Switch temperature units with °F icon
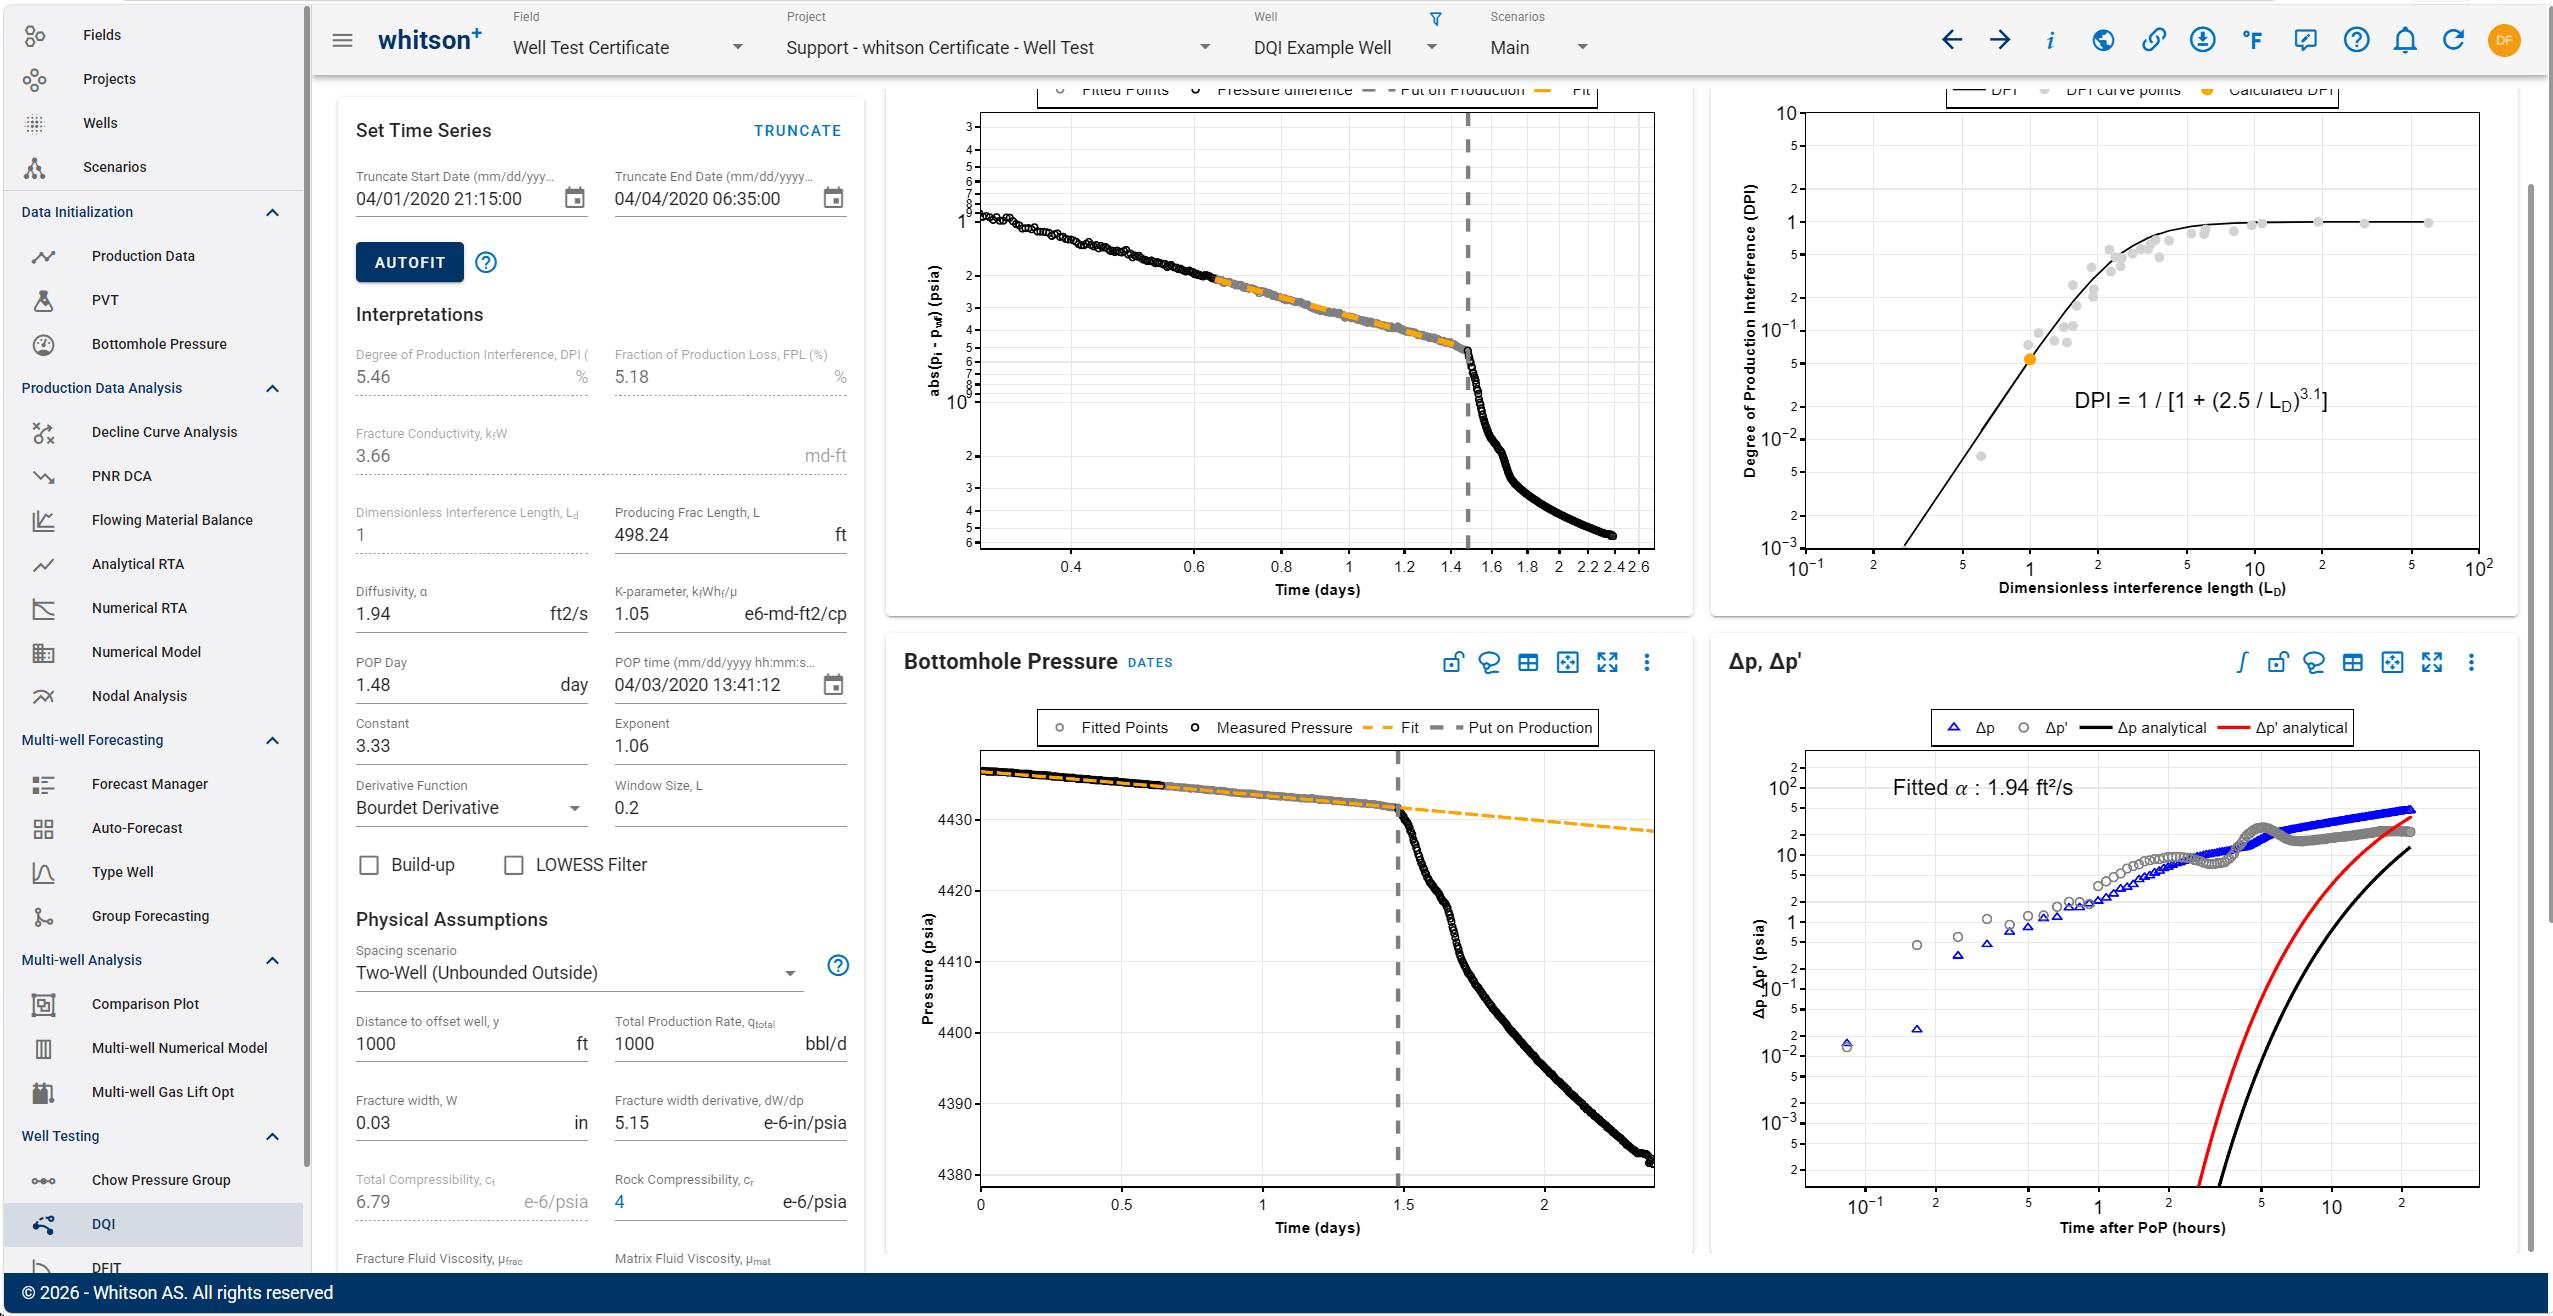 click(x=2252, y=40)
